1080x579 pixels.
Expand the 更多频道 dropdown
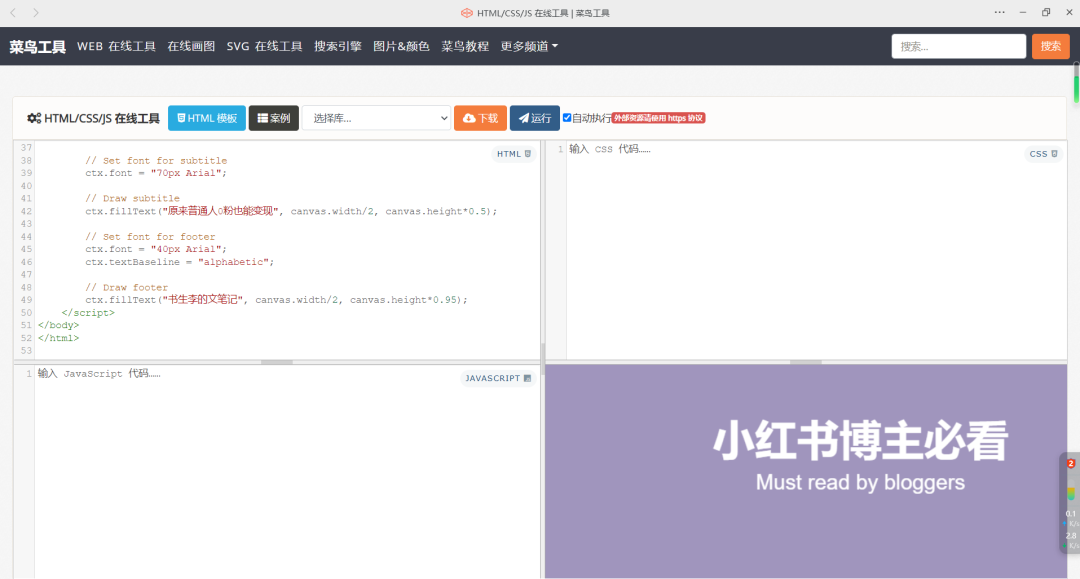pyautogui.click(x=529, y=46)
